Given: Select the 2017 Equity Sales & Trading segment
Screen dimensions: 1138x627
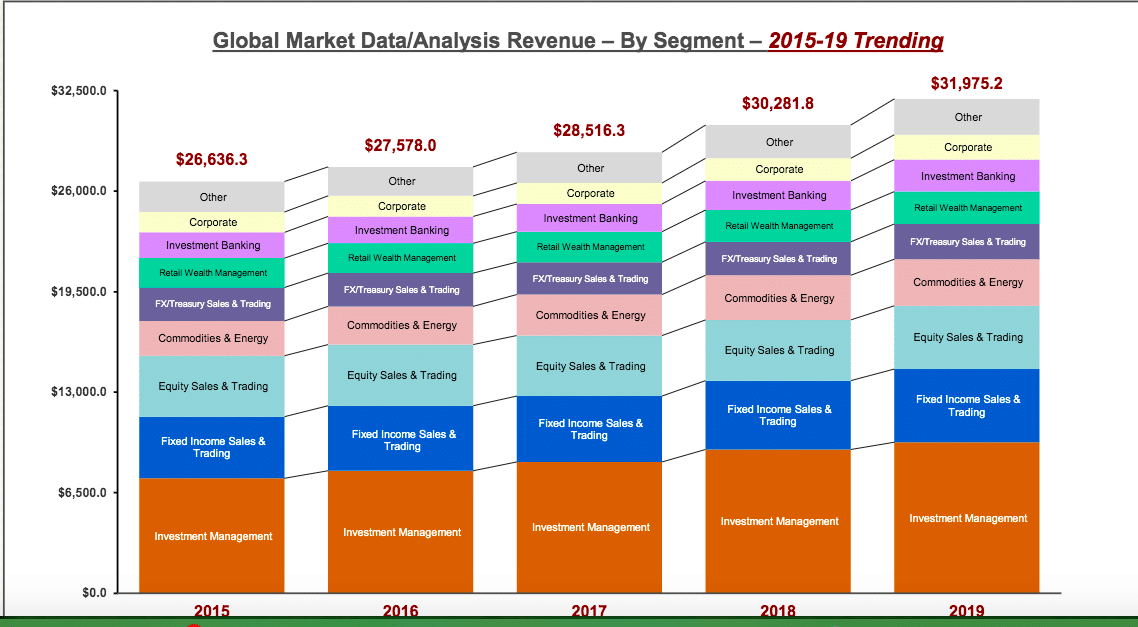Looking at the screenshot, I should [589, 366].
